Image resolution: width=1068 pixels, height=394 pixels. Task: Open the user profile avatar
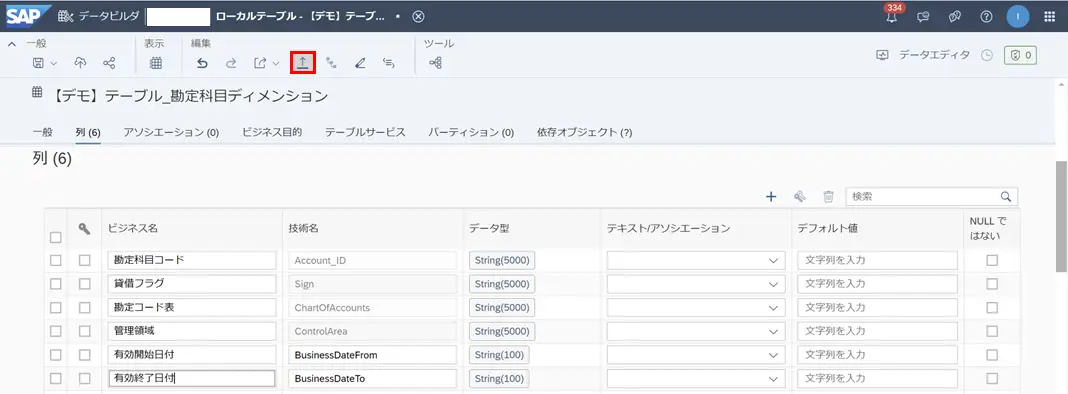click(1018, 16)
